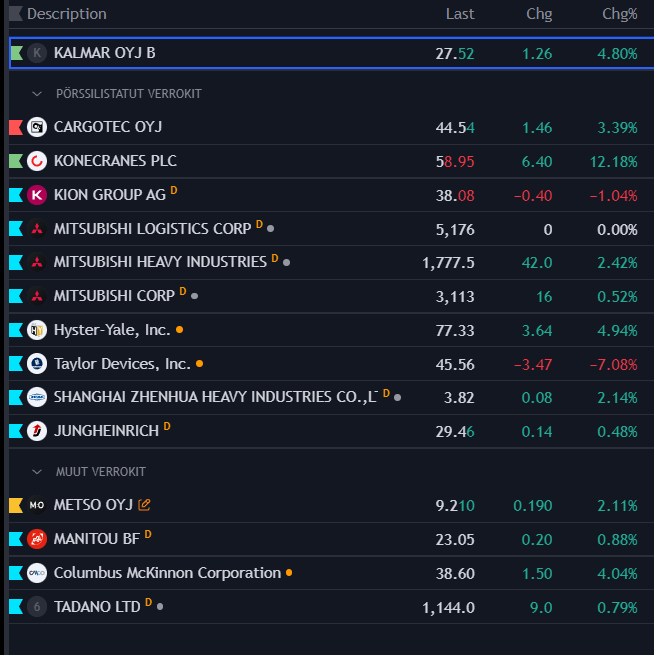The height and width of the screenshot is (655, 654).
Task: Click the Manitou BF logo icon
Action: 37,539
